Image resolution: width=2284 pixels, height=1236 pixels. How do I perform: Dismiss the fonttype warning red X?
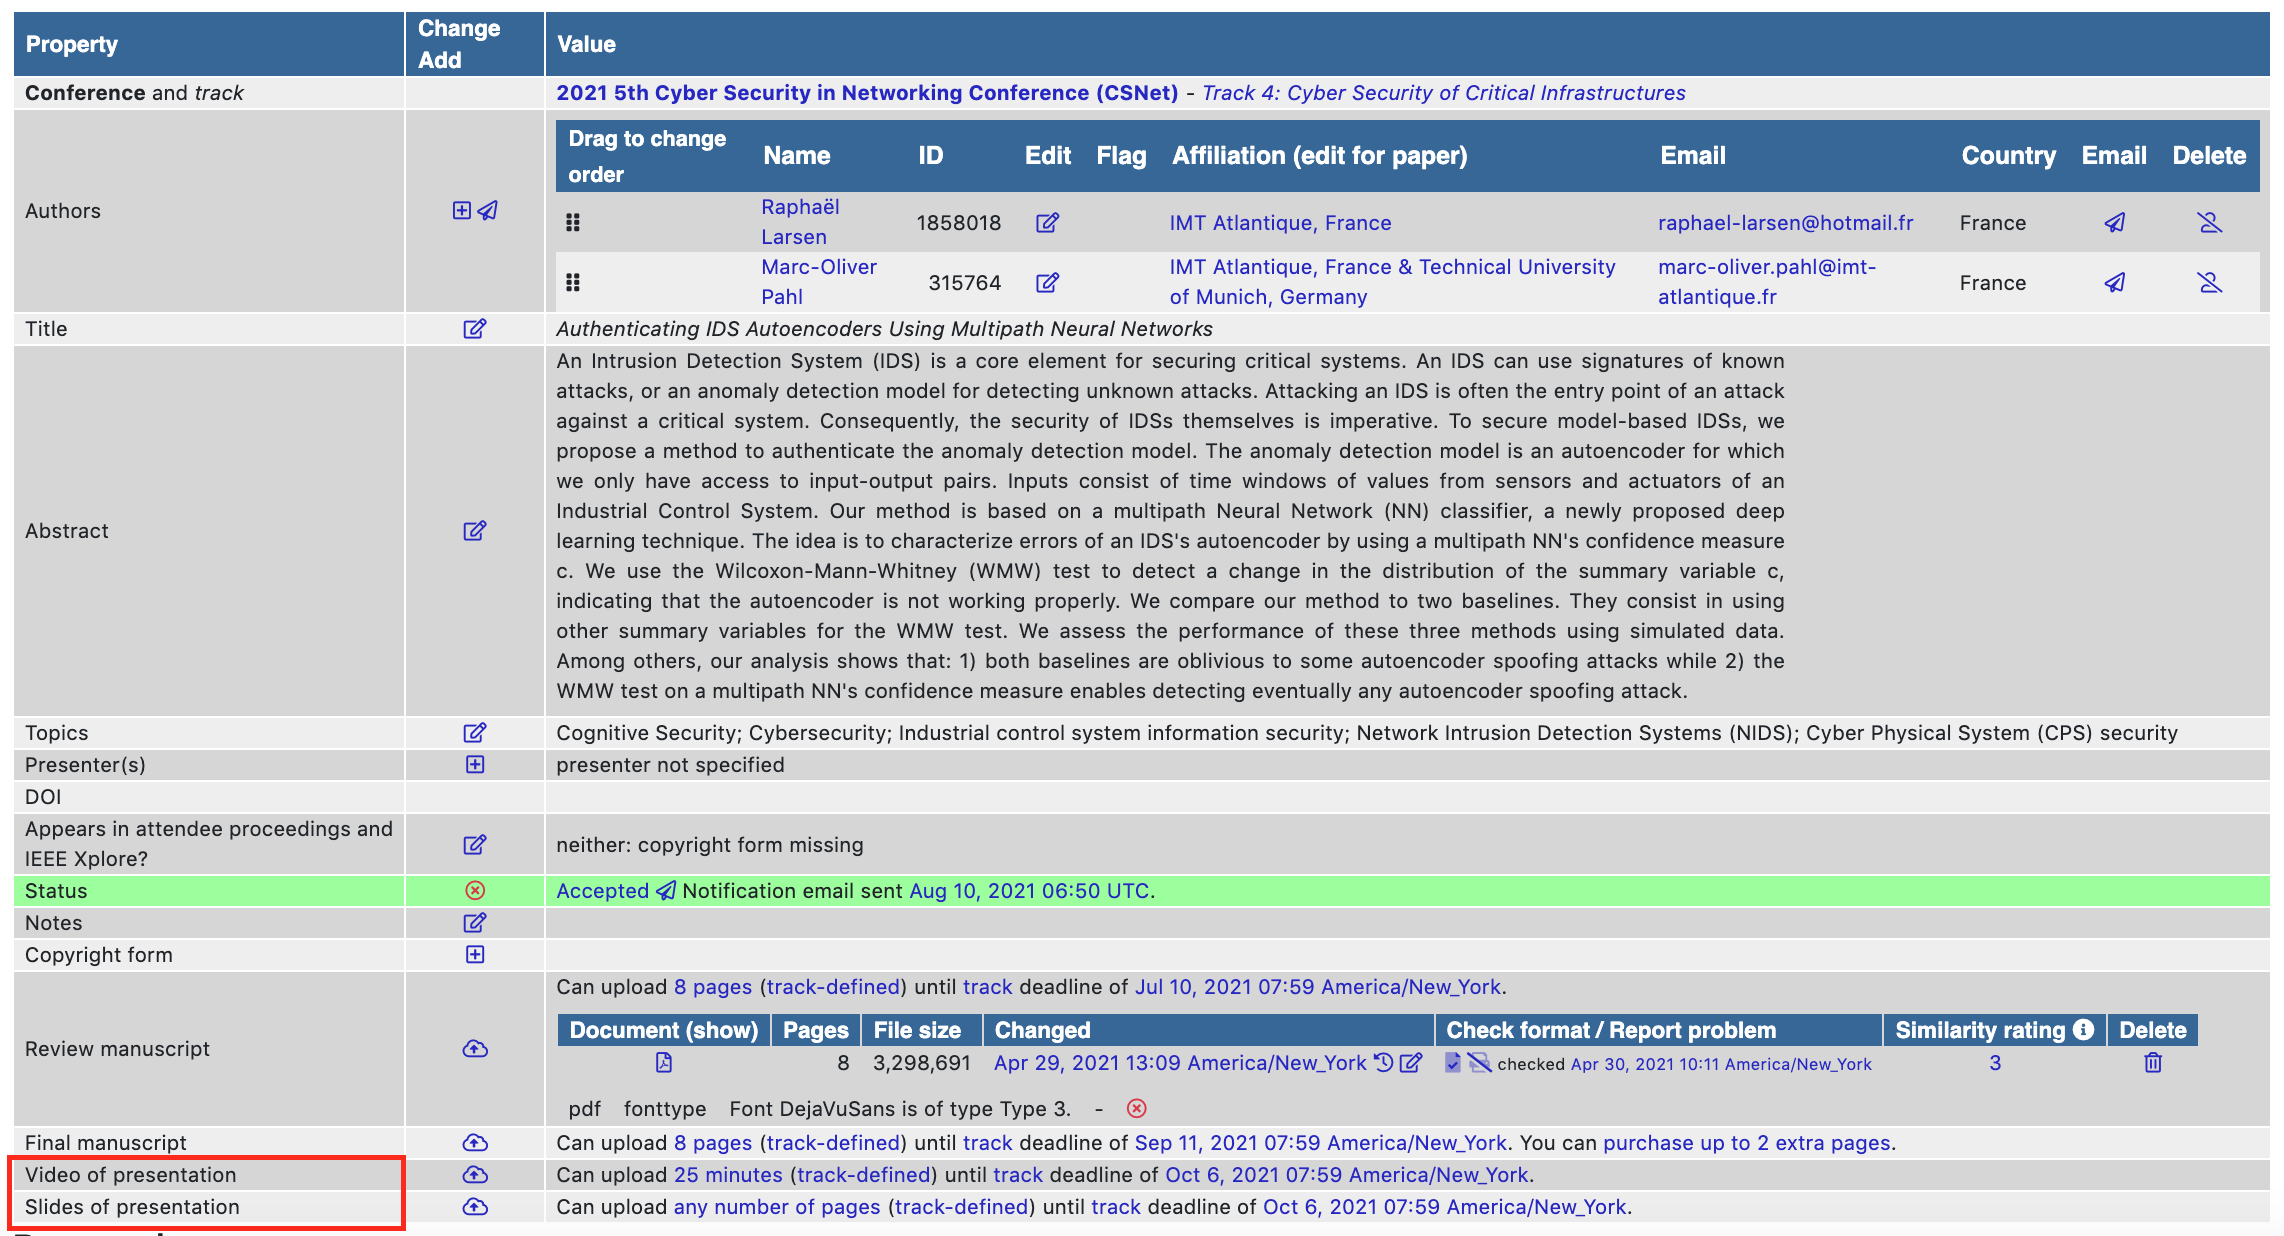(1136, 1108)
